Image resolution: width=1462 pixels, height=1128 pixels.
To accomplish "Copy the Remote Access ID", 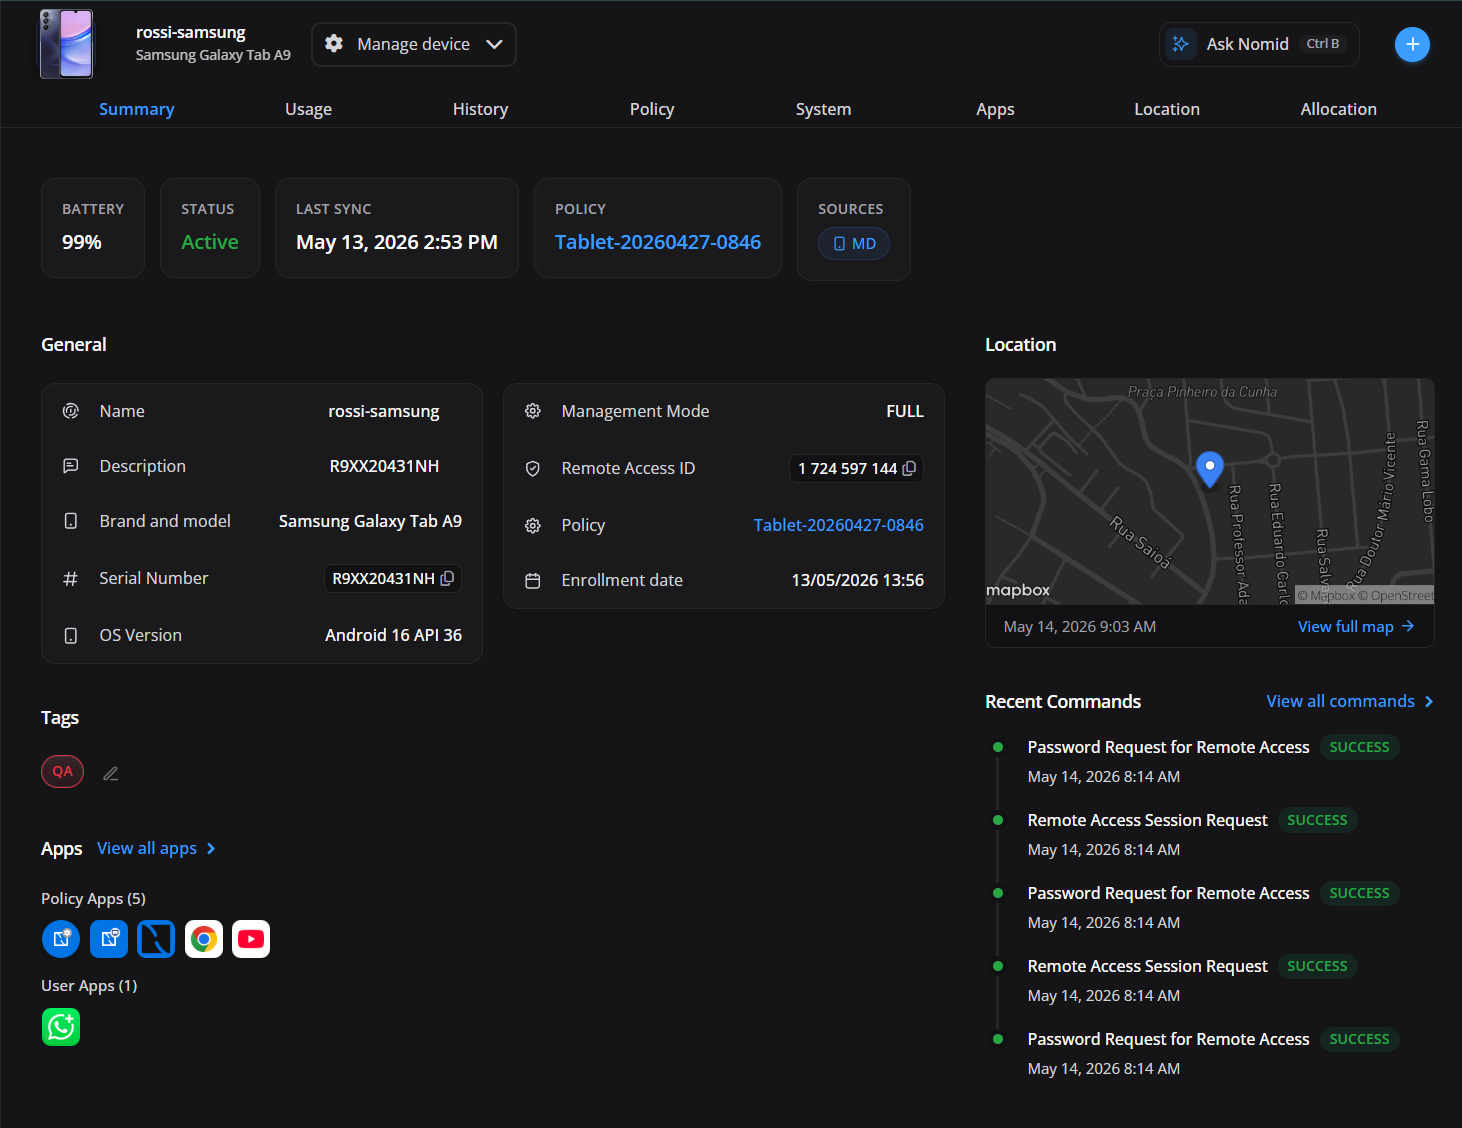I will click(x=909, y=469).
